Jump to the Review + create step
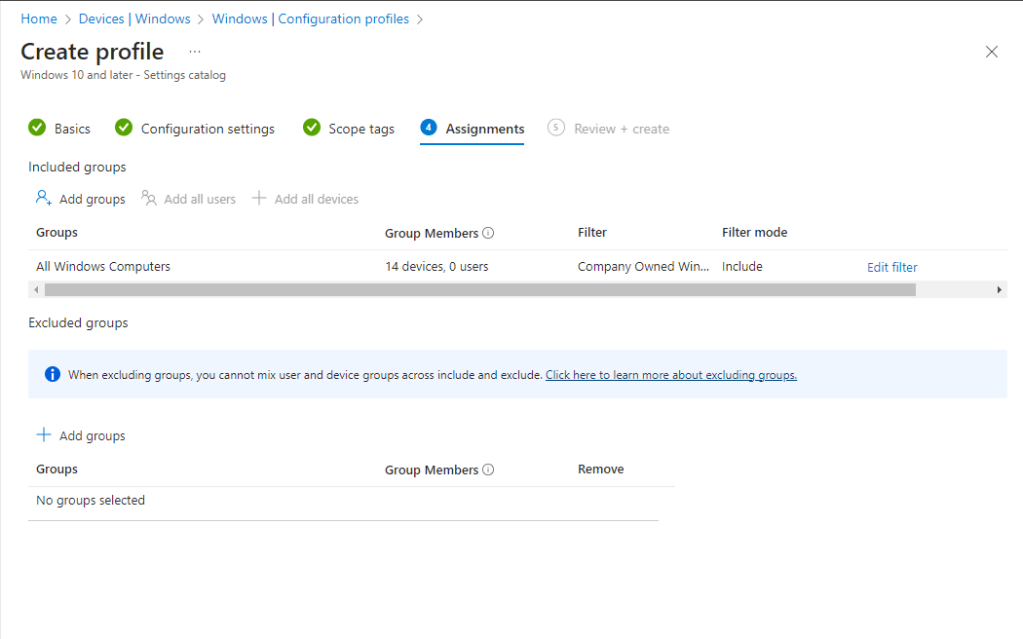The image size is (1023, 639). click(x=609, y=128)
